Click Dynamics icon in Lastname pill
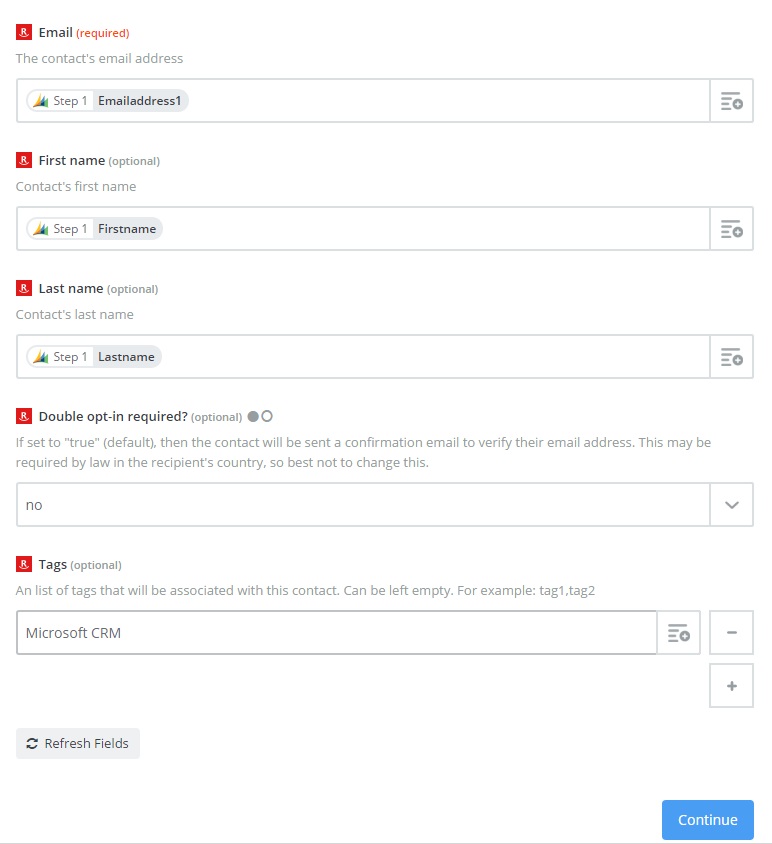The width and height of the screenshot is (772, 844). click(40, 357)
